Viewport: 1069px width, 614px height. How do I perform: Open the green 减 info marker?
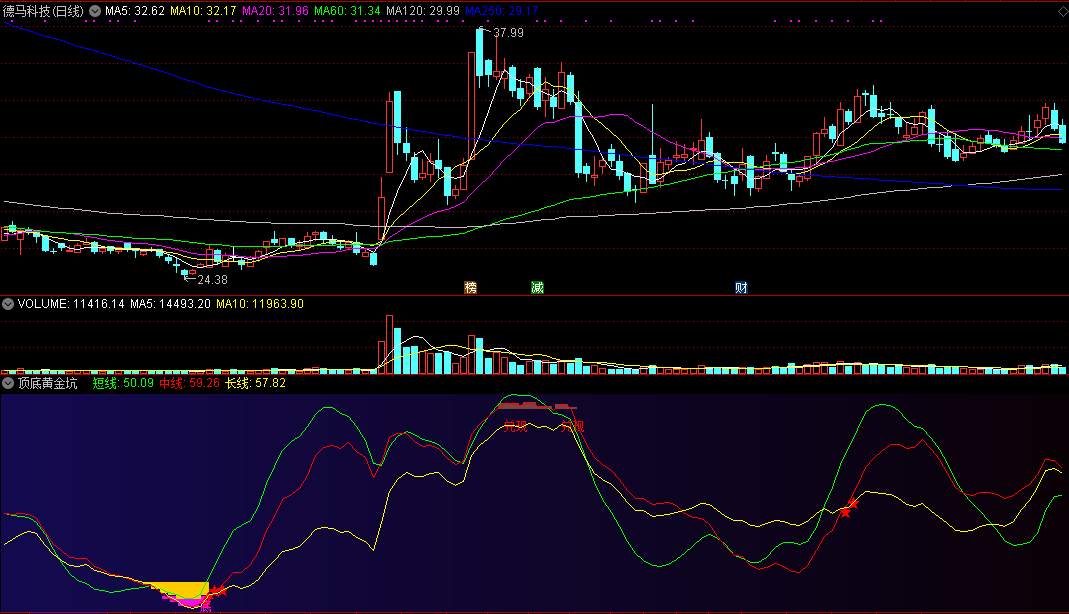tap(537, 288)
